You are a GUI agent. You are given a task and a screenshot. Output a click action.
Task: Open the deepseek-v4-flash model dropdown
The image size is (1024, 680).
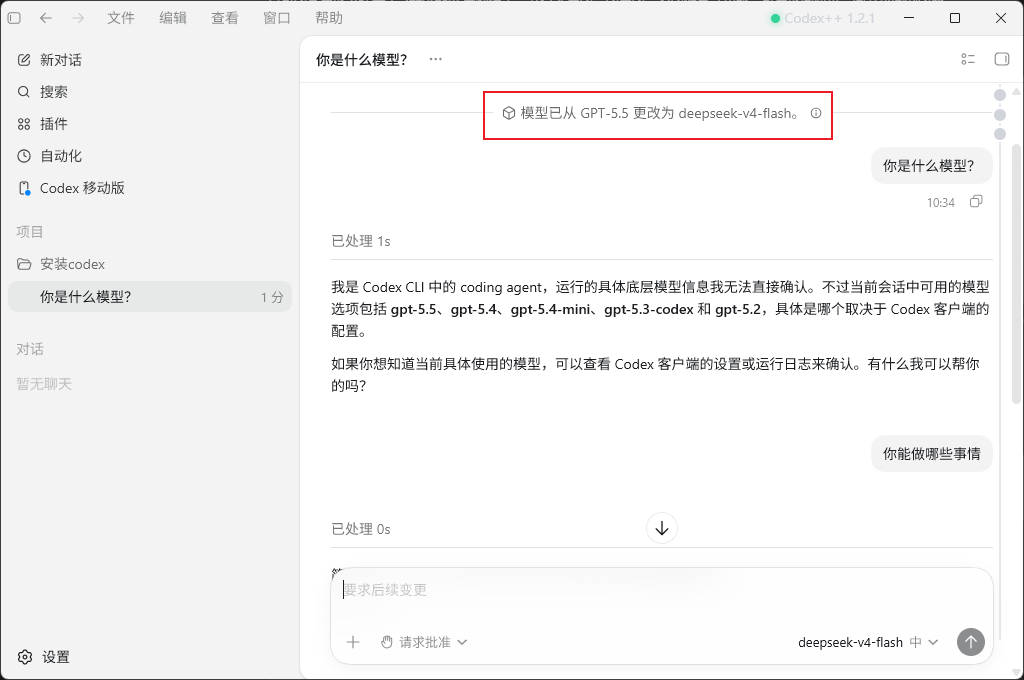click(x=868, y=642)
